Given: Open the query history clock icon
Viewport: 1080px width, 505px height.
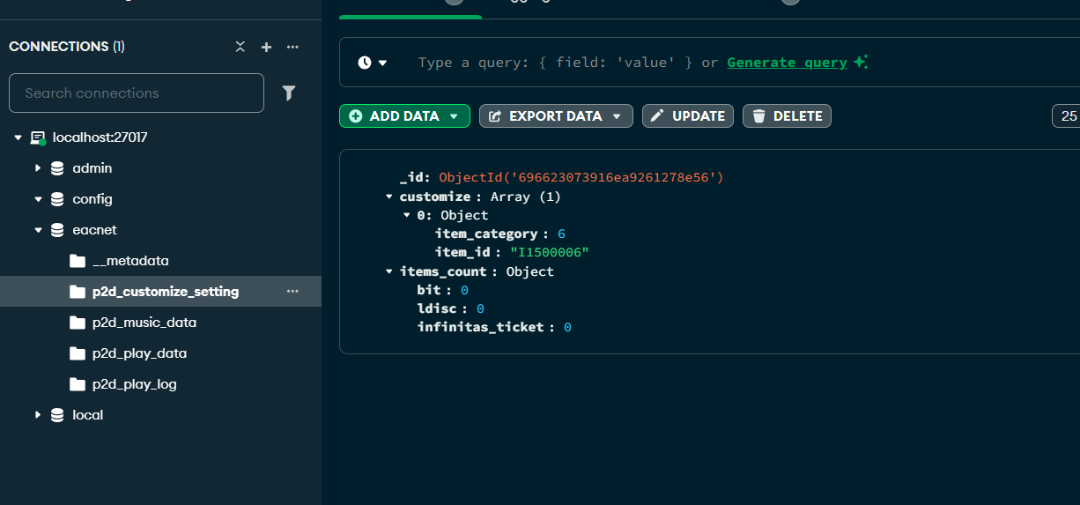Looking at the screenshot, I should pos(365,63).
